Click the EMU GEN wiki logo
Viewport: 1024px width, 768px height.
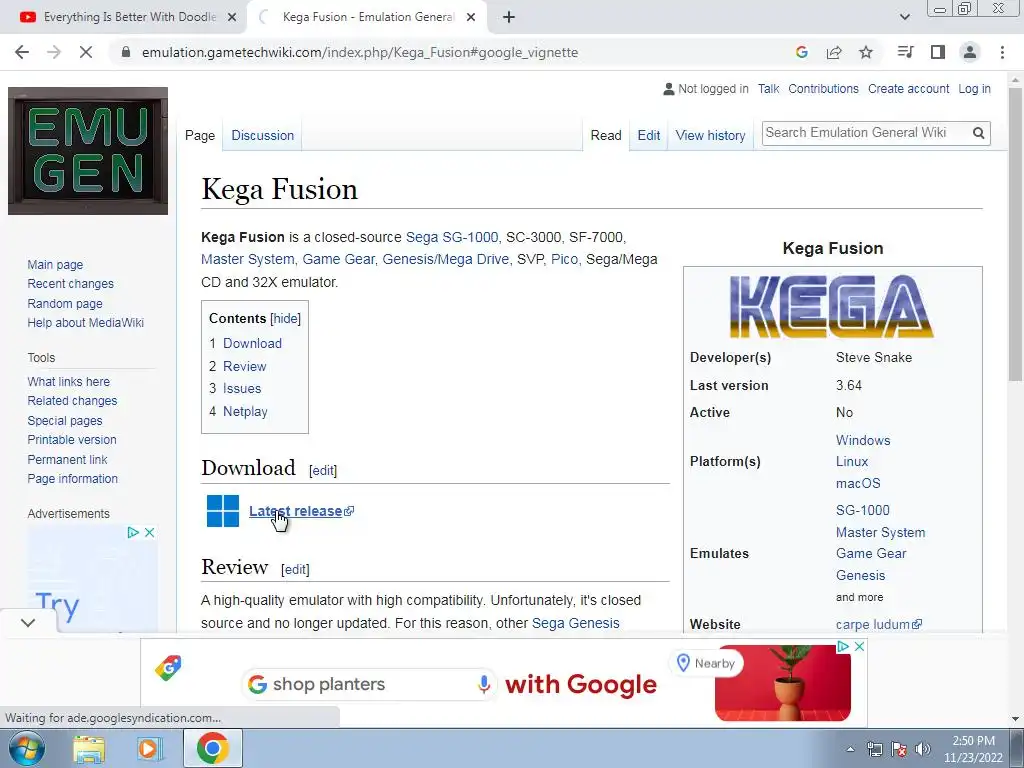click(88, 151)
